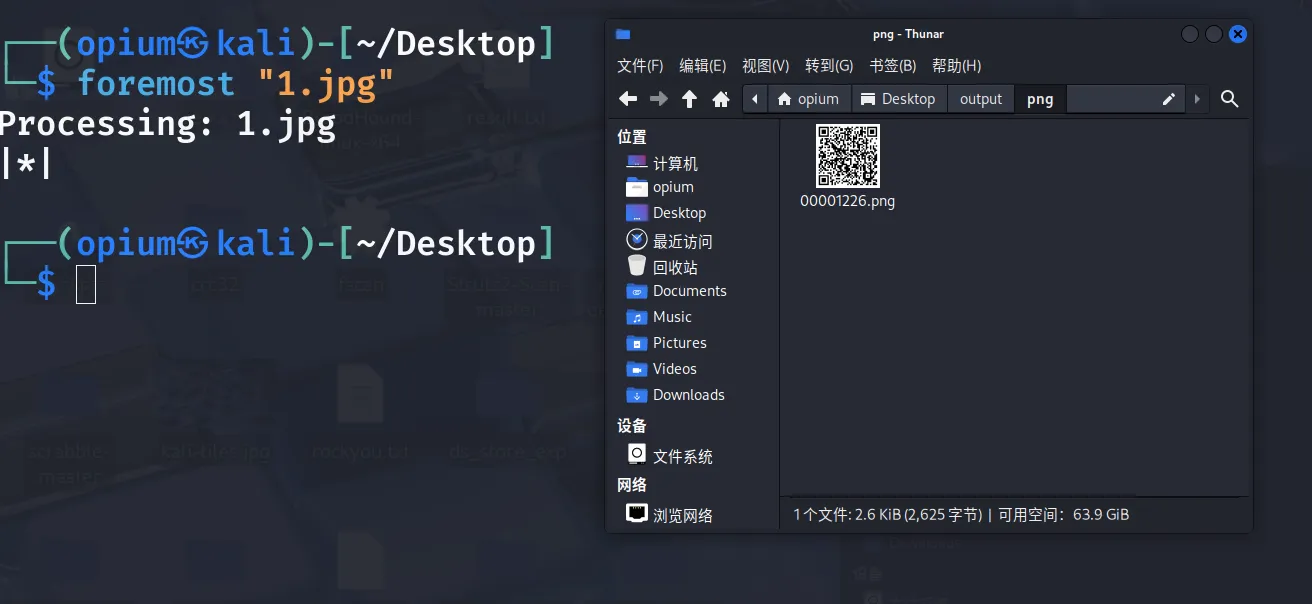
Task: Select the file name 00001226.png
Action: [847, 201]
